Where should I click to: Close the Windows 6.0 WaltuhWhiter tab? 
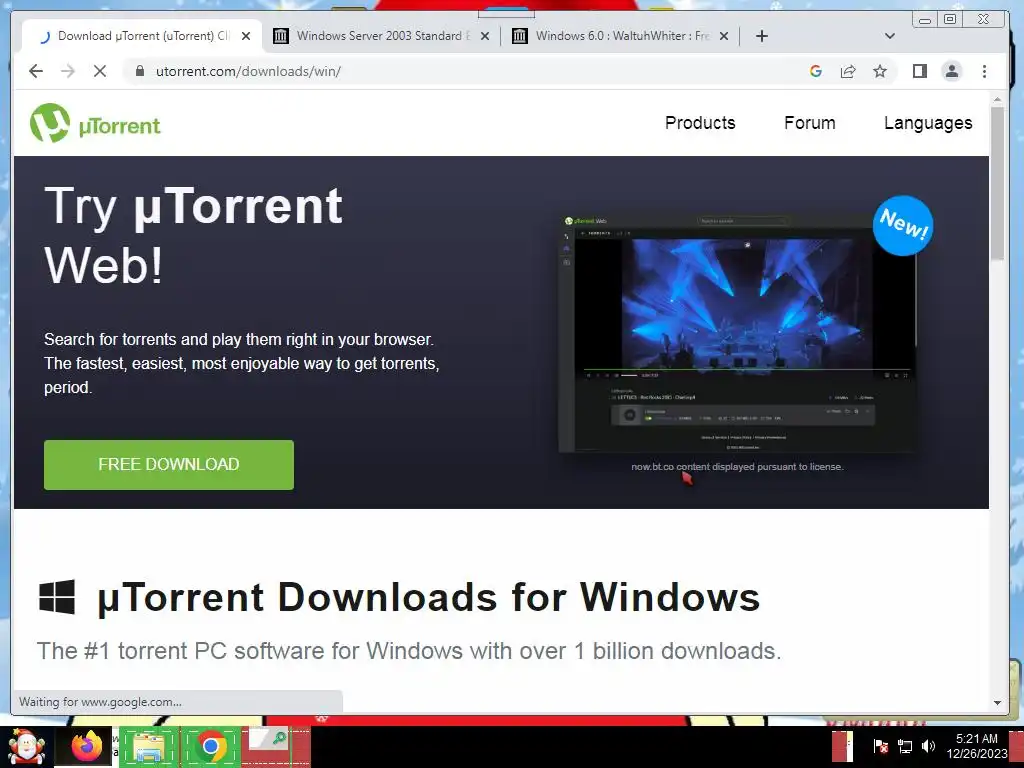click(x=724, y=36)
